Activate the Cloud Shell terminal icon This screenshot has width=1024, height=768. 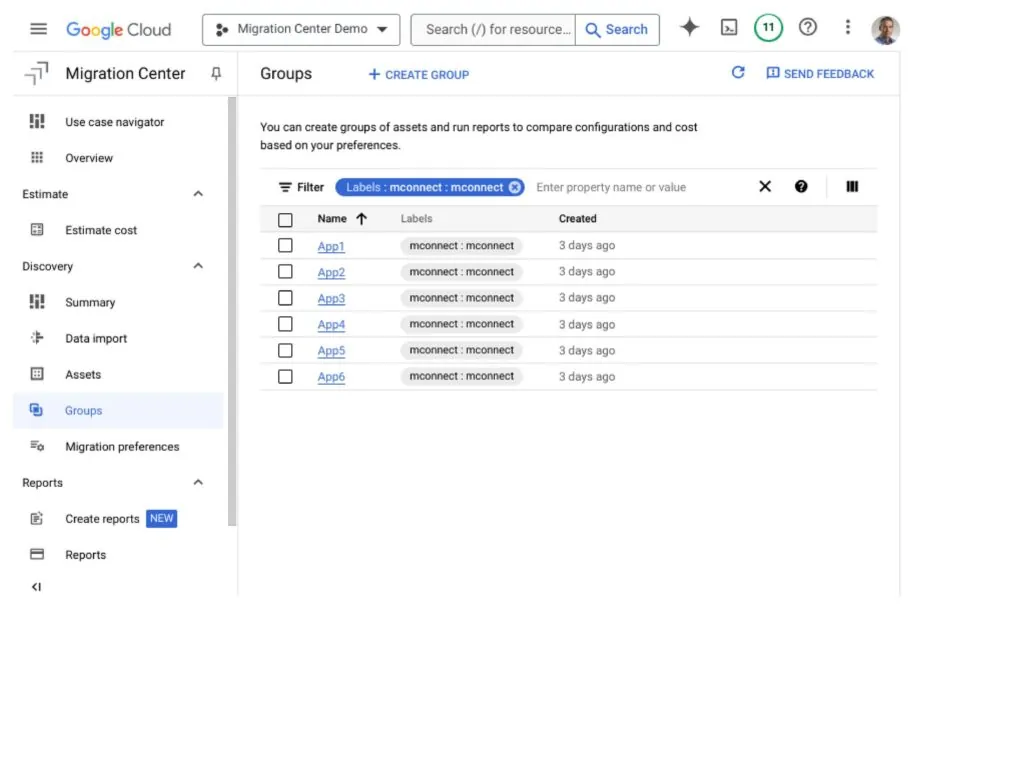point(729,27)
